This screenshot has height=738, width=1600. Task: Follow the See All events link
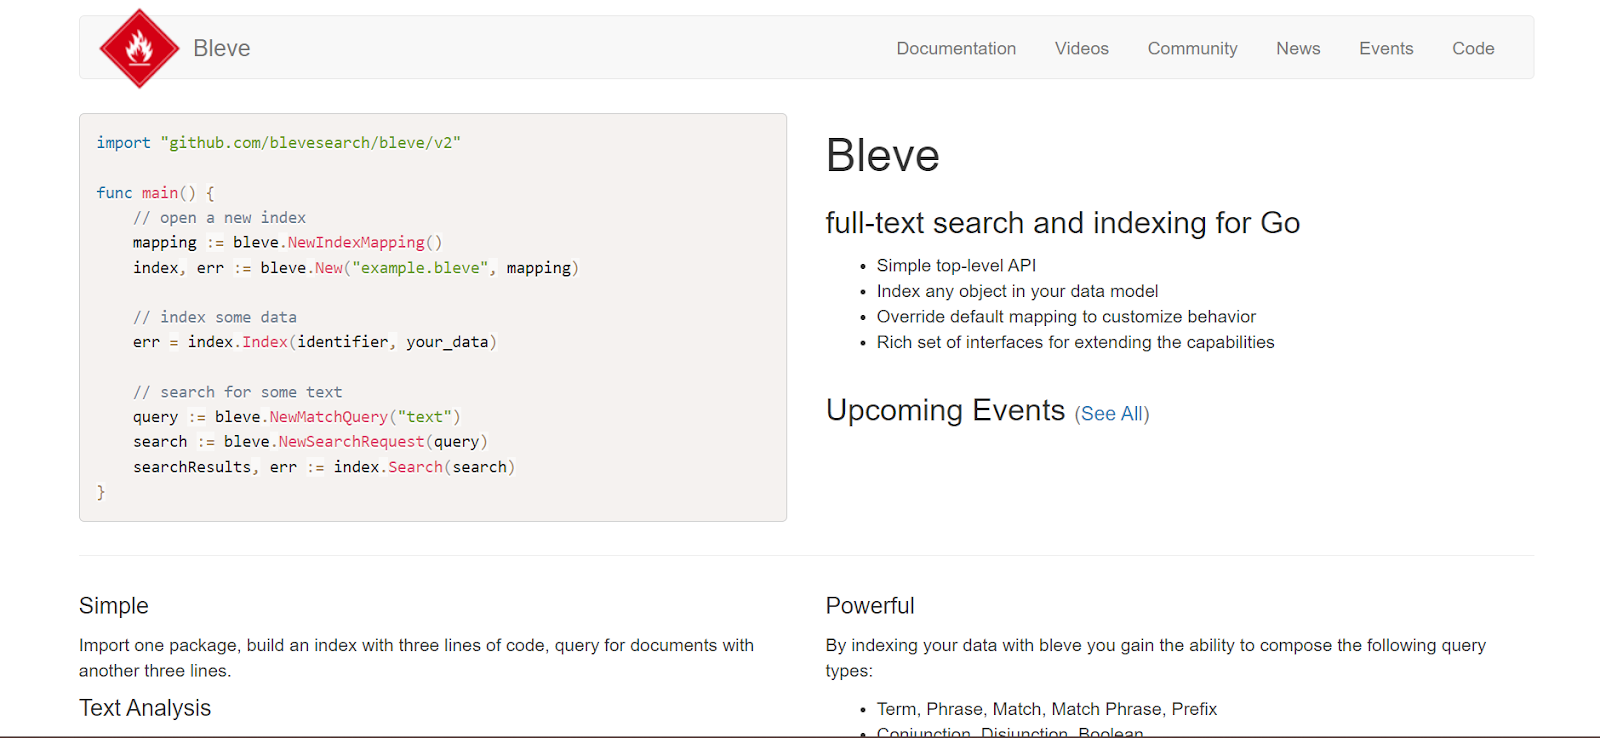point(1112,414)
